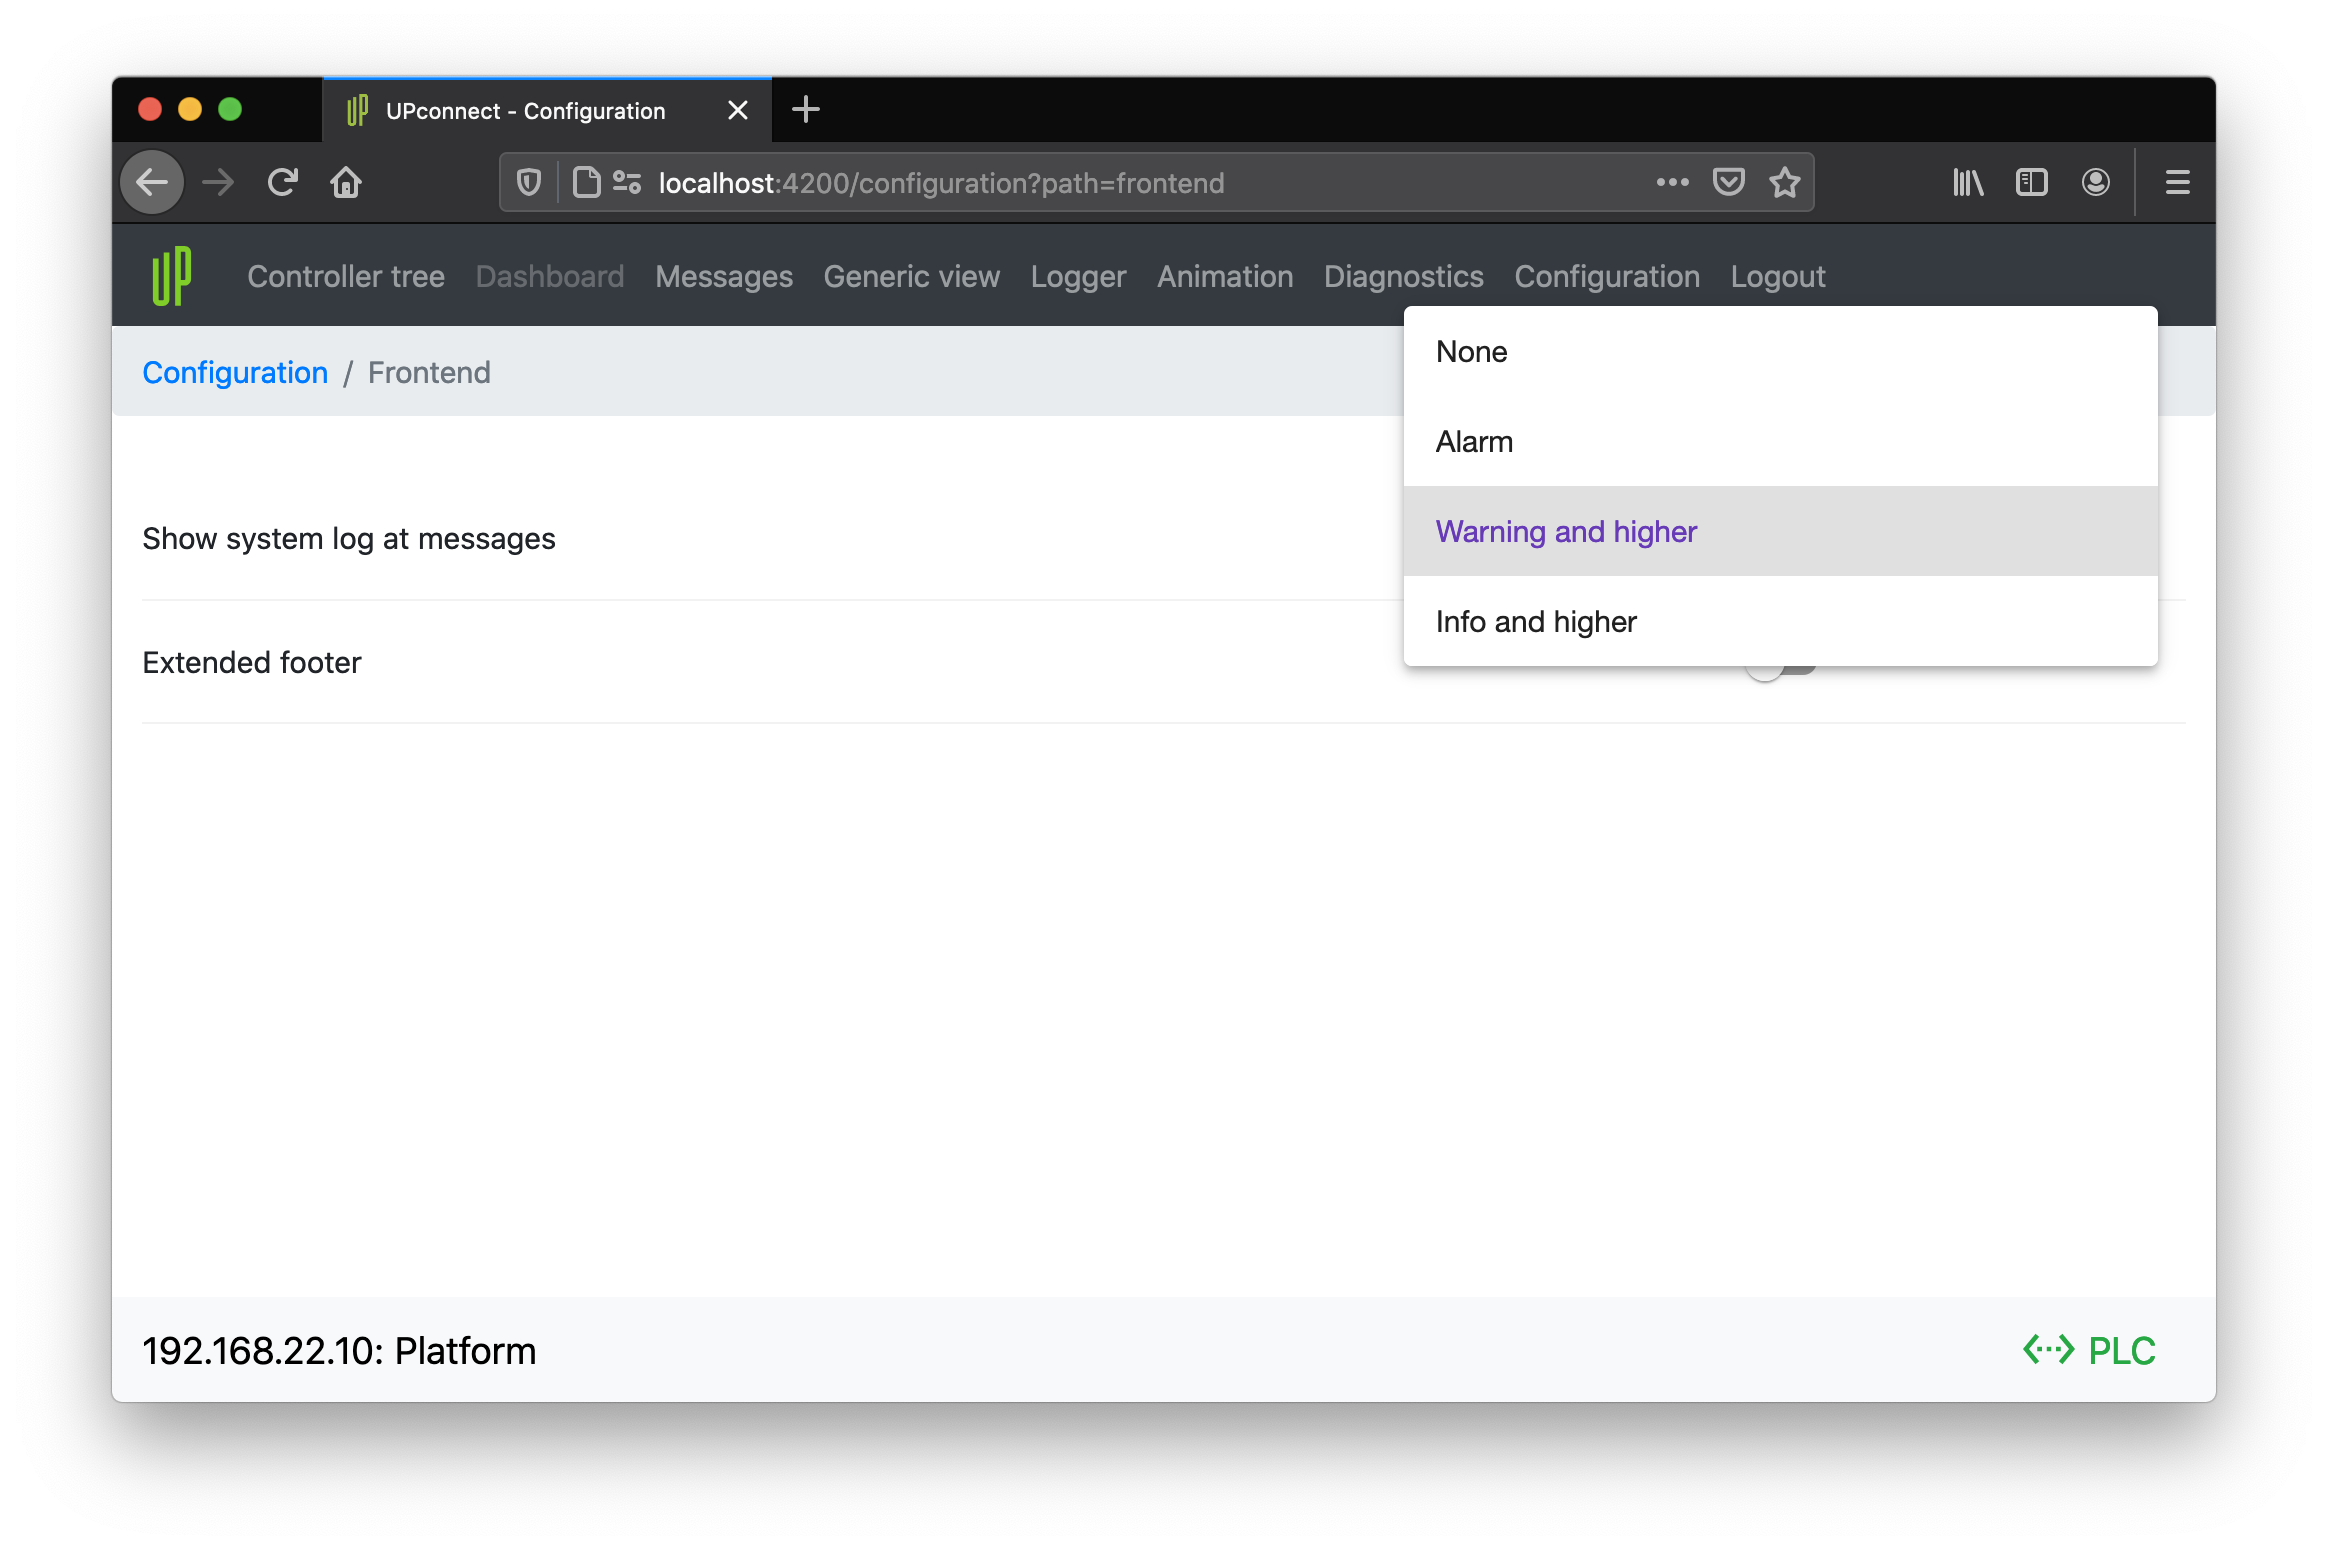Navigate to Messages in navbar
This screenshot has height=1550, width=2328.
click(724, 276)
